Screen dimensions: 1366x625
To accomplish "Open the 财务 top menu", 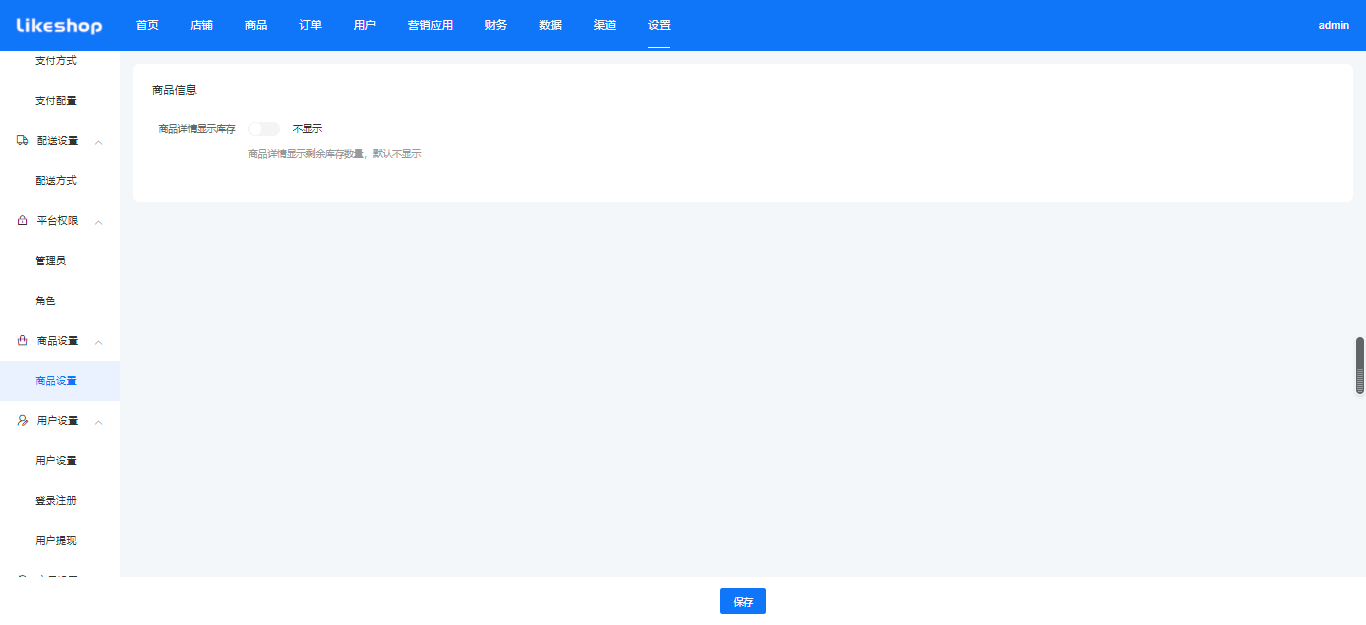I will coord(495,25).
